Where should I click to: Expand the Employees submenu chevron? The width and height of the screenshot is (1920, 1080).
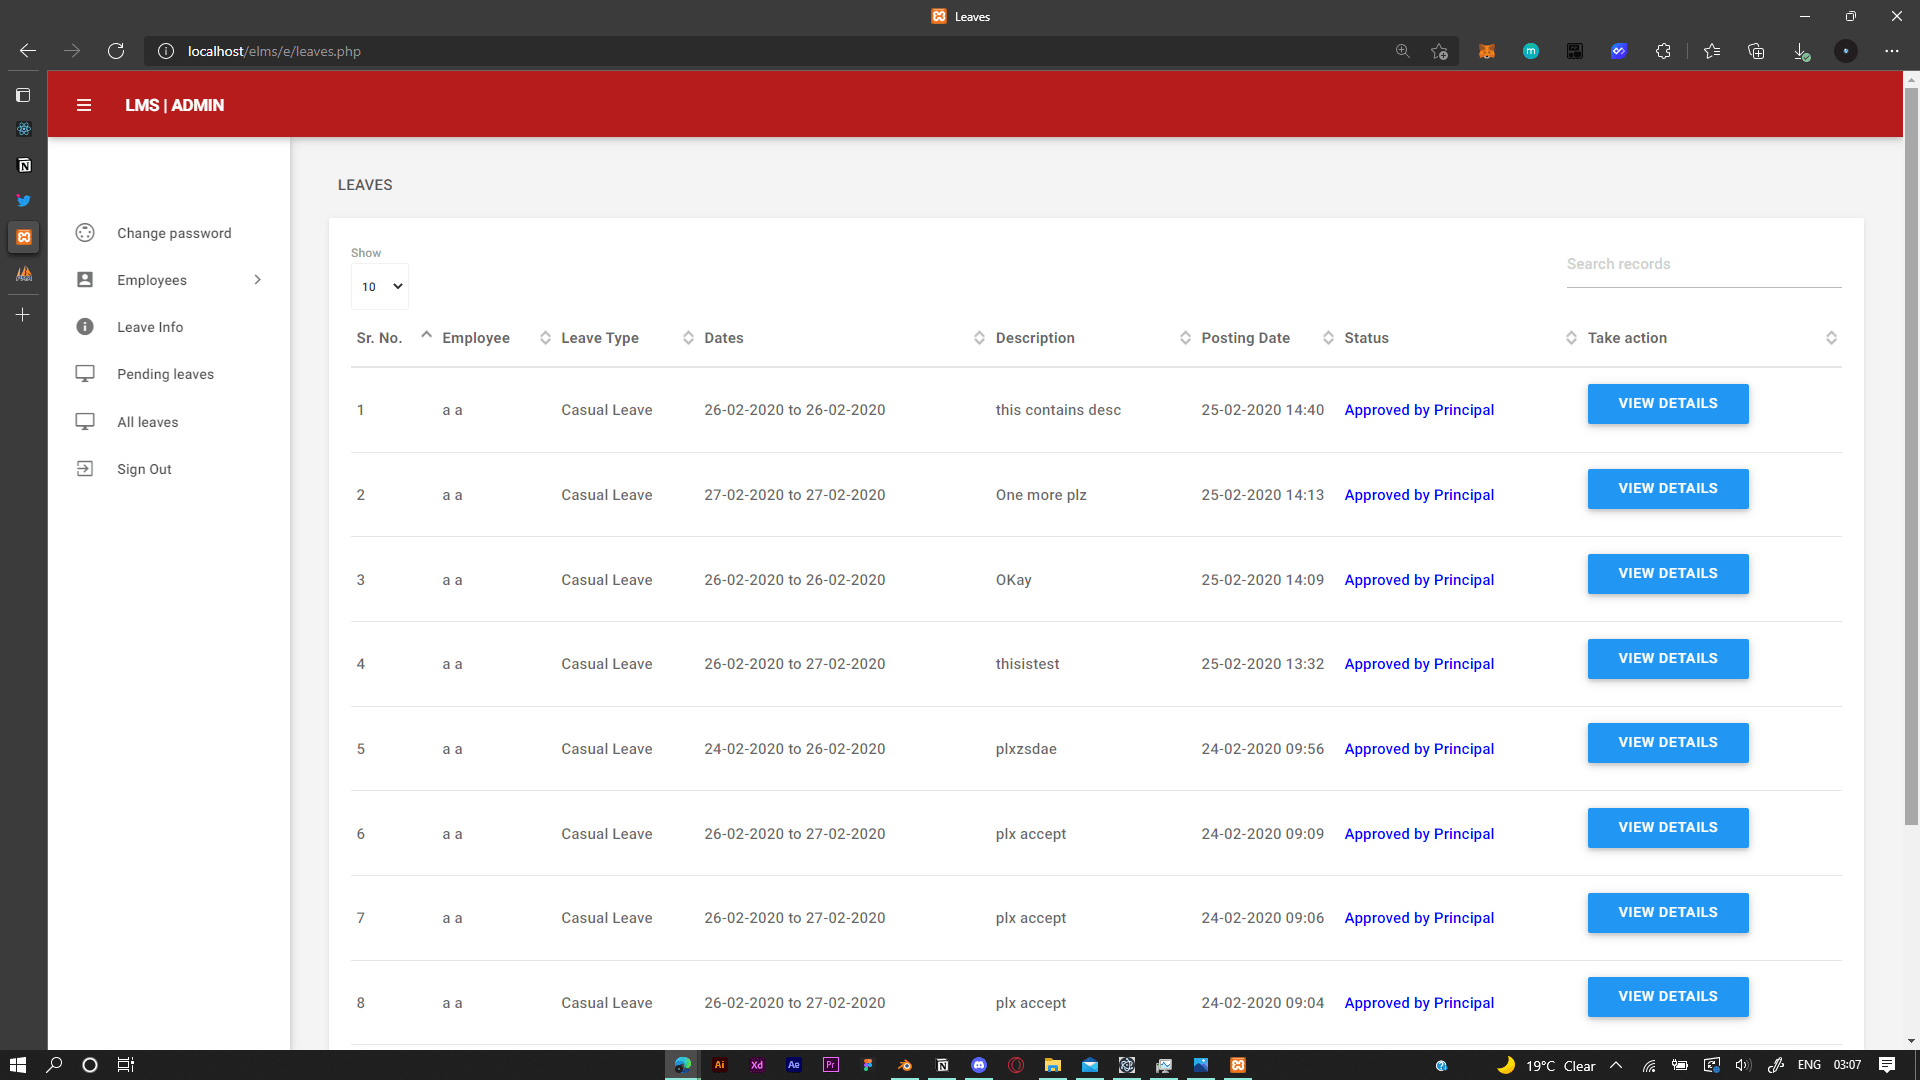257,280
